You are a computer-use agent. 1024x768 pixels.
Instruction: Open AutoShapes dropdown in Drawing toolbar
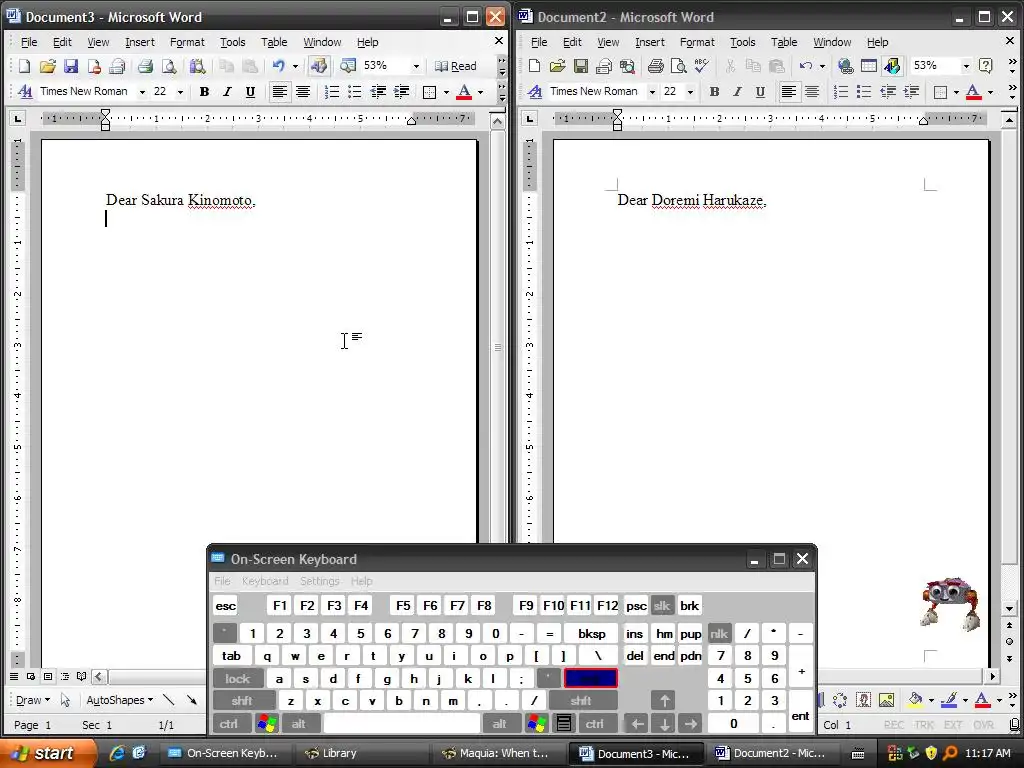point(120,700)
